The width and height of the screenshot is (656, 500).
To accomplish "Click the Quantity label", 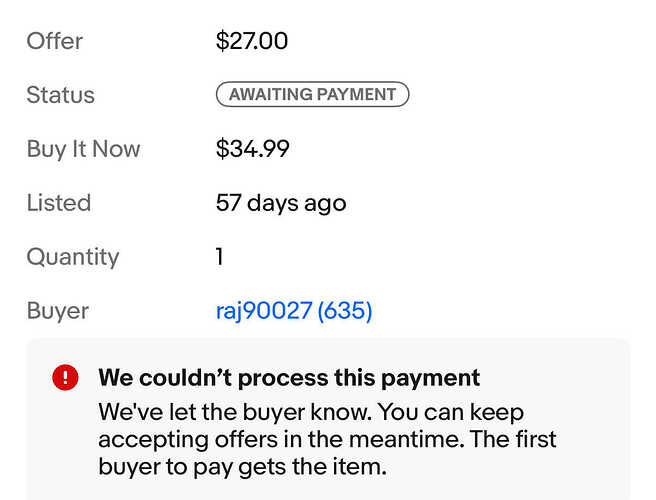I will point(73,257).
